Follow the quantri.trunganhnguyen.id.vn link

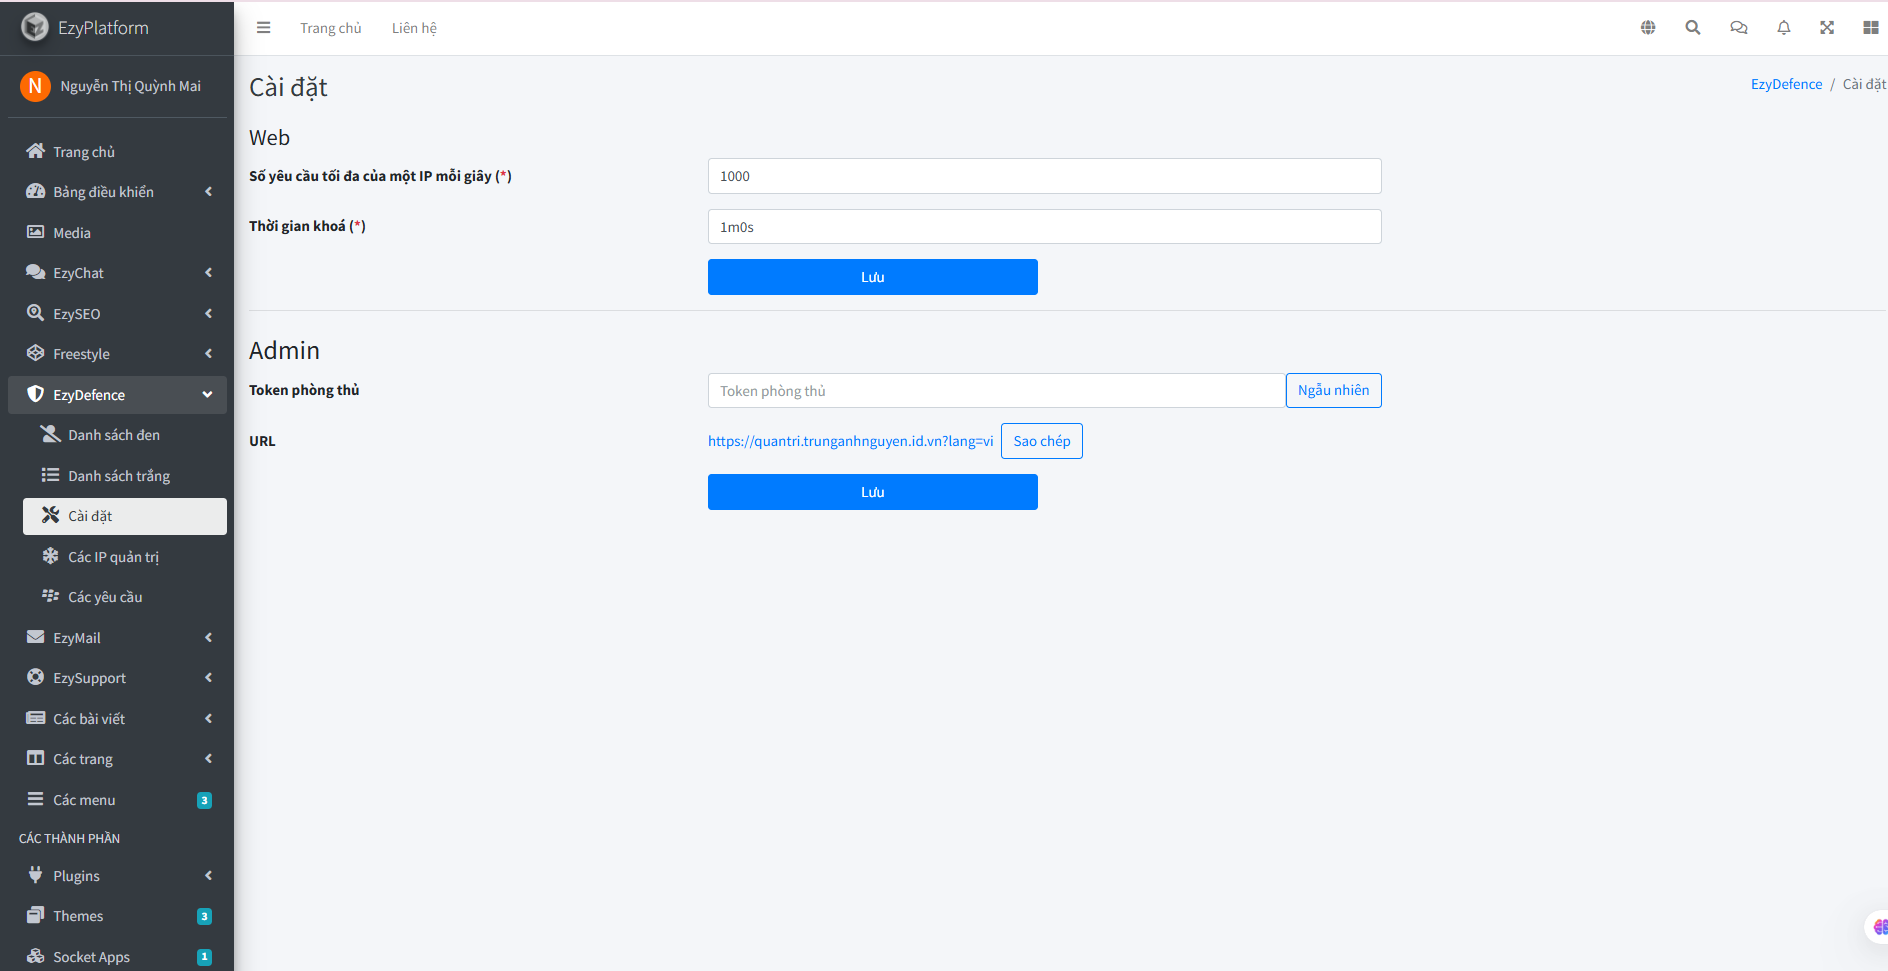(850, 440)
